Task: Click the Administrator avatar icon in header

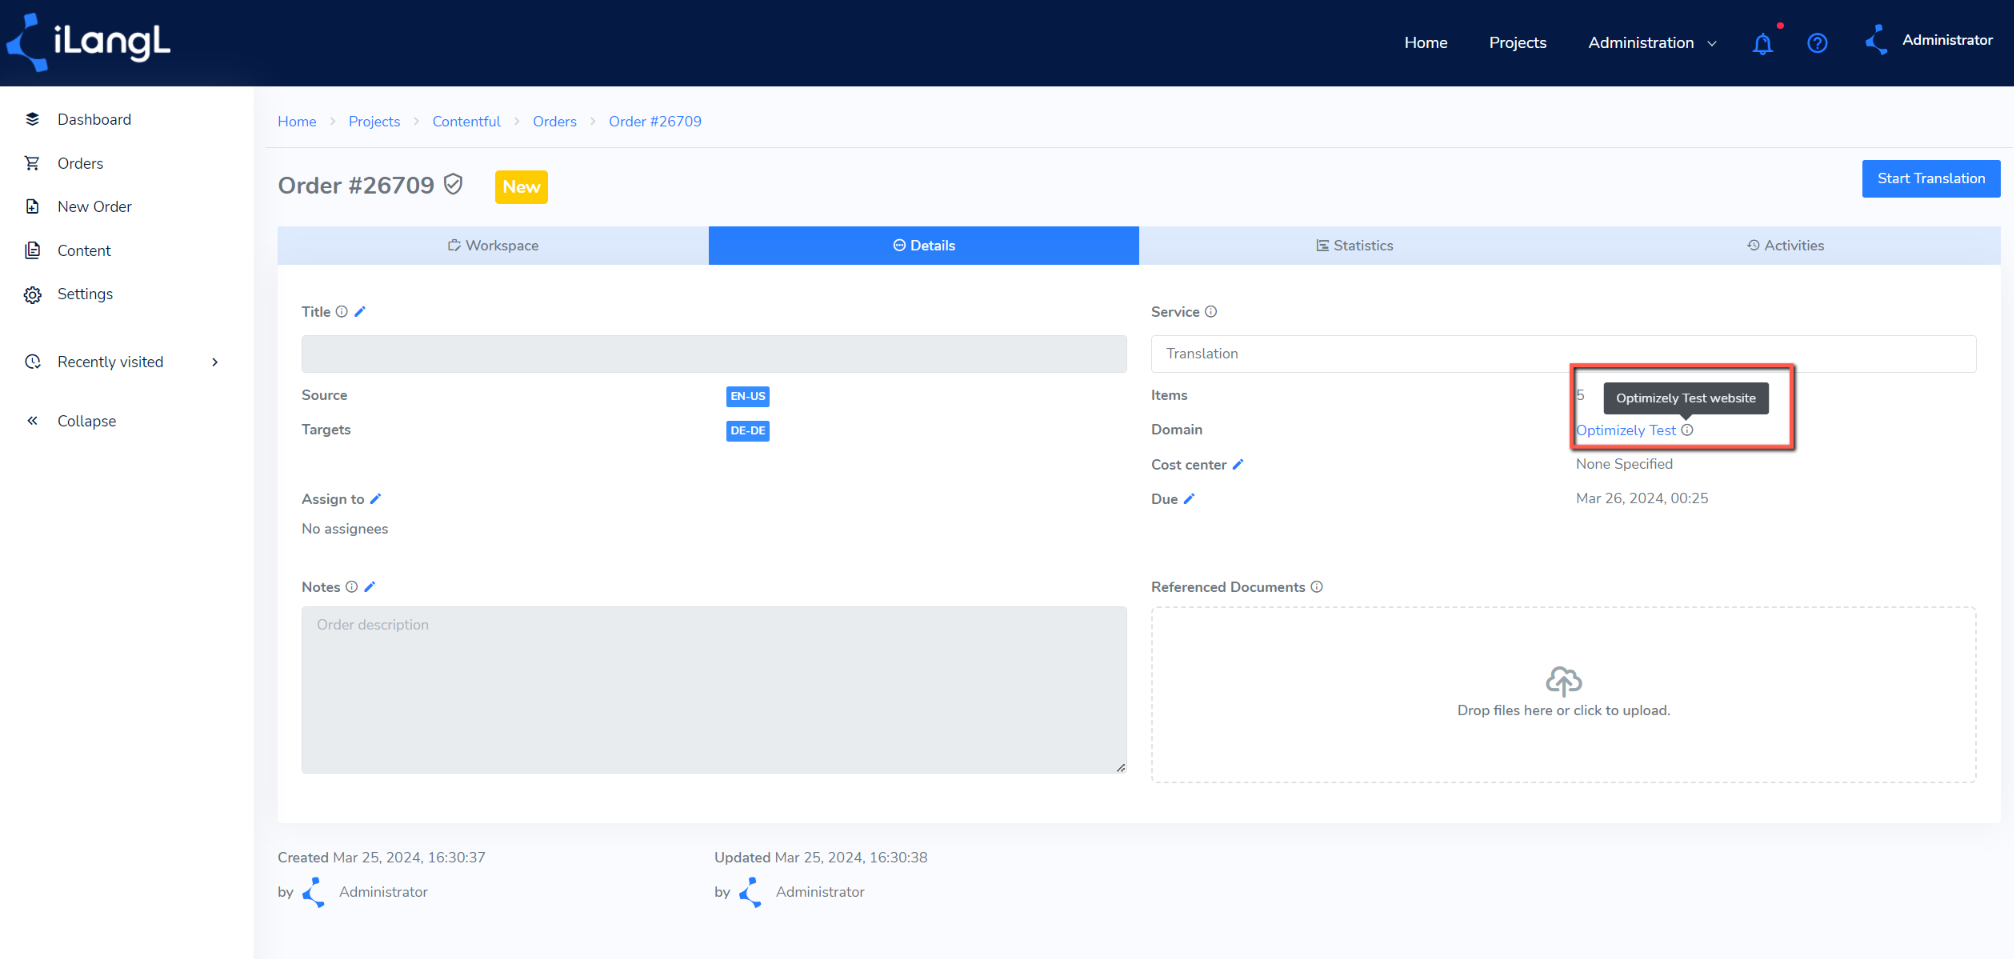Action: click(1877, 40)
